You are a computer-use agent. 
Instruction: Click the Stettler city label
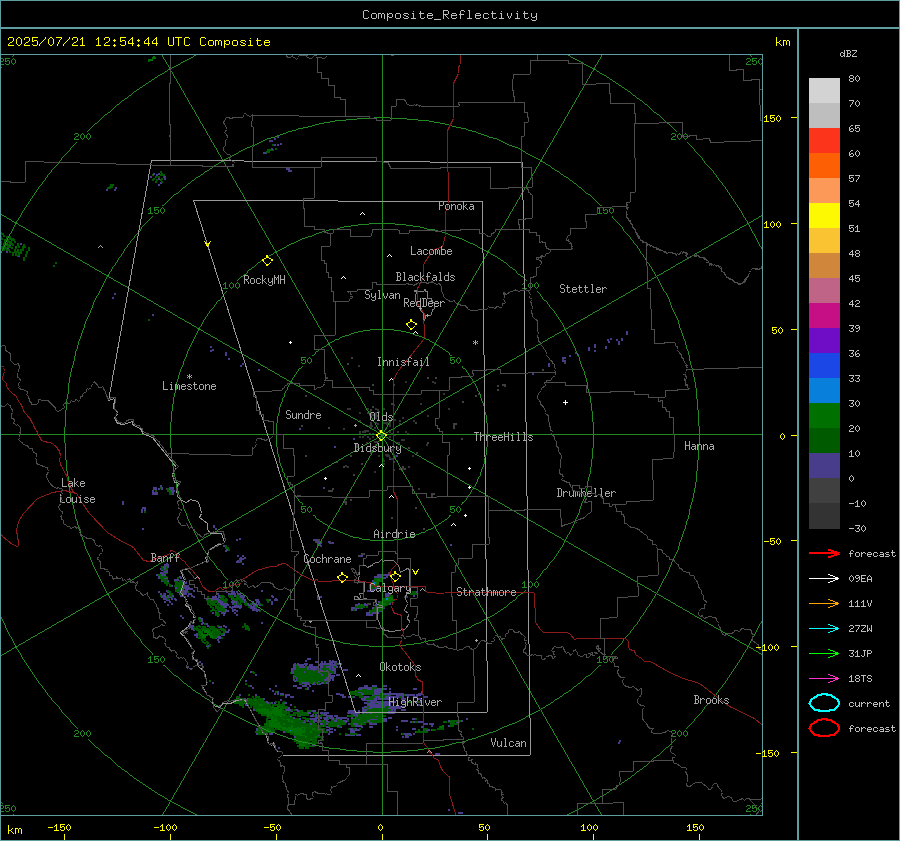tap(583, 289)
